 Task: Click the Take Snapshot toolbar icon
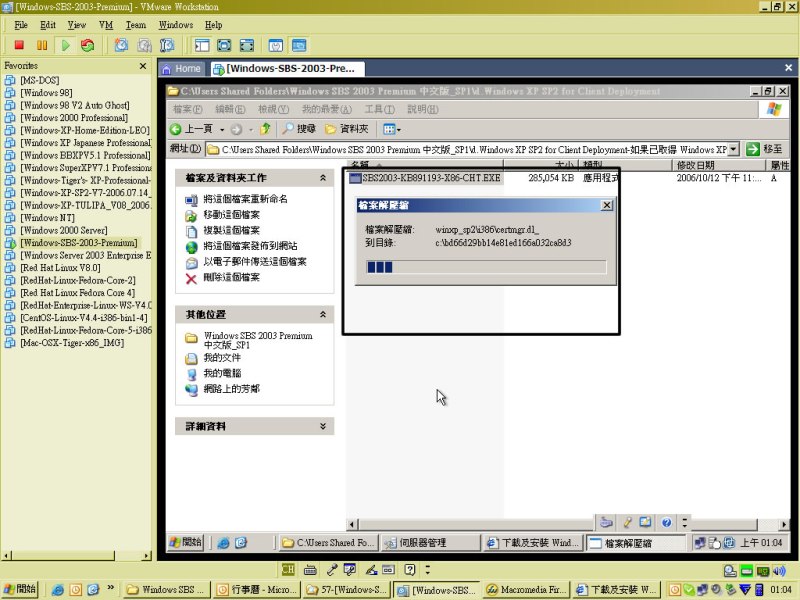pos(121,45)
